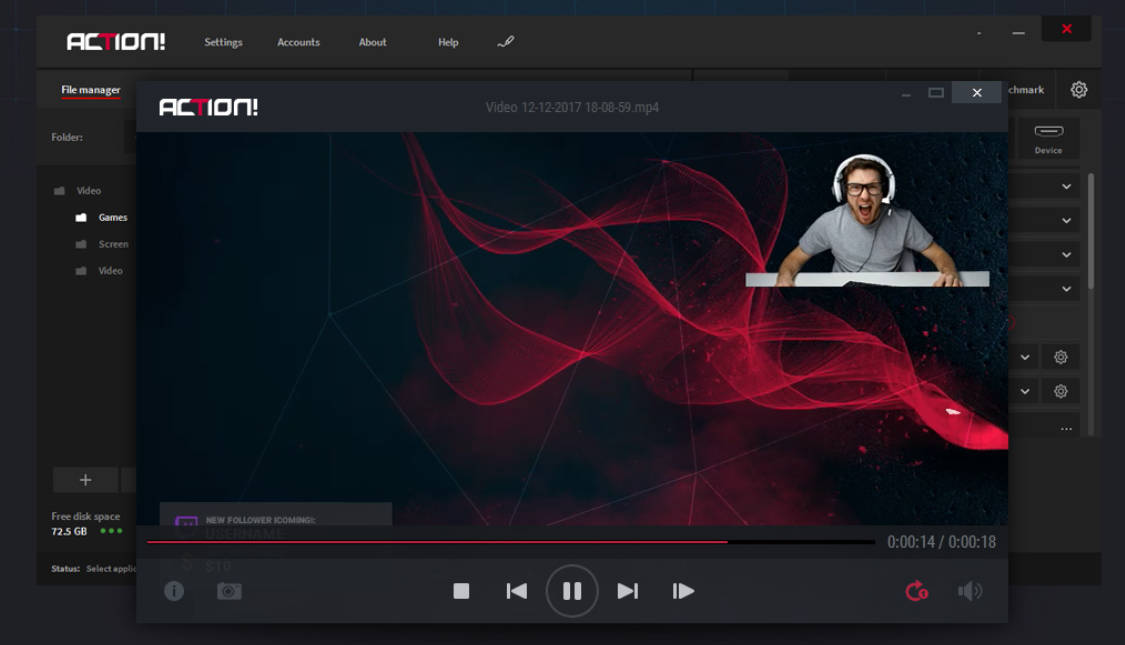Open the Accounts menu
The width and height of the screenshot is (1125, 645).
(298, 42)
